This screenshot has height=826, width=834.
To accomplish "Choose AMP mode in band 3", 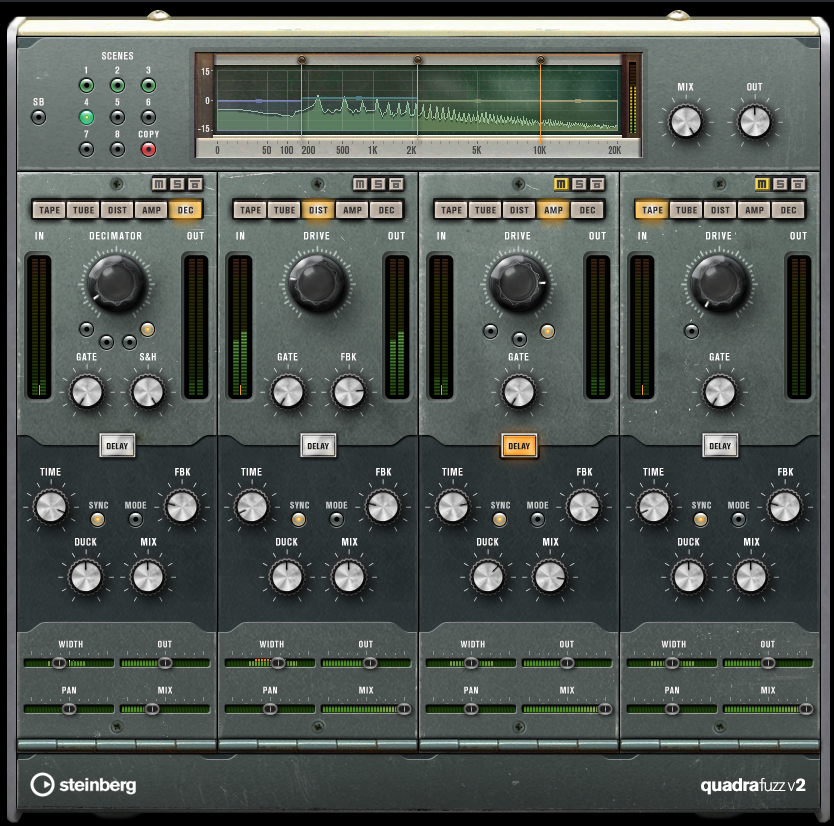I will tap(554, 210).
